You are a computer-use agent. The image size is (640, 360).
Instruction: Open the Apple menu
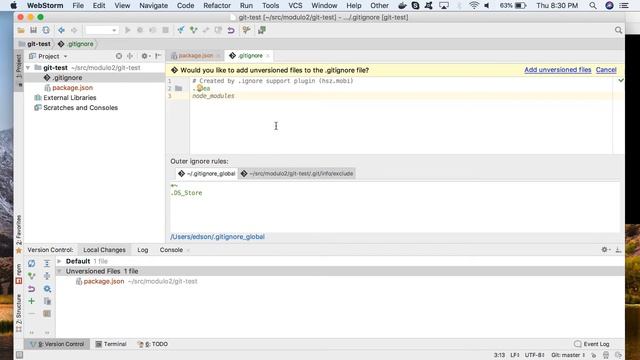(13, 5)
